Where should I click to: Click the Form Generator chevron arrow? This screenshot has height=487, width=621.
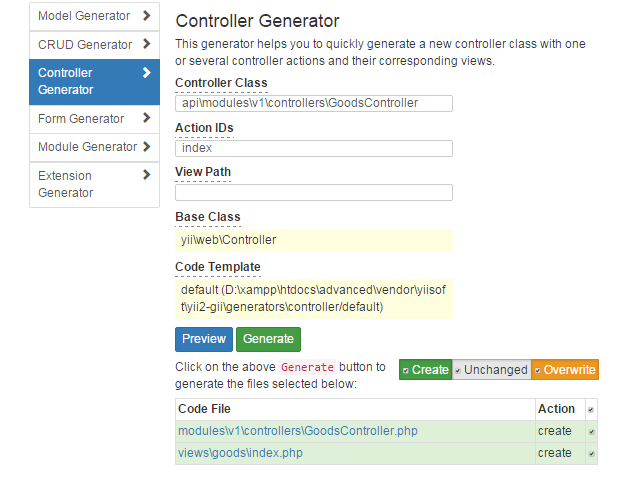(x=147, y=118)
